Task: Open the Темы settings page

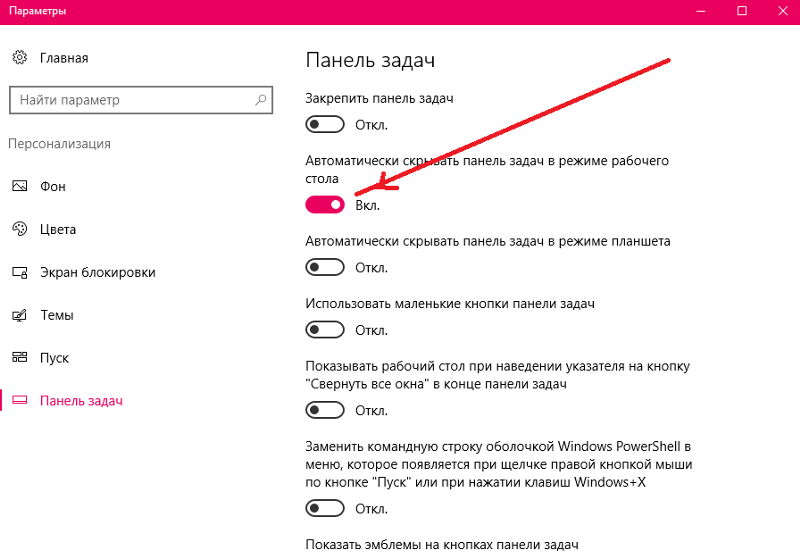Action: tap(57, 315)
